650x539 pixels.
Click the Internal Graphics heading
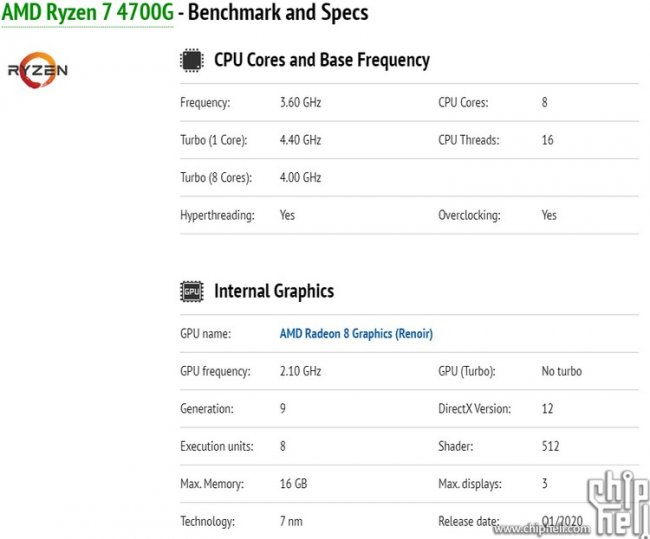click(x=273, y=292)
